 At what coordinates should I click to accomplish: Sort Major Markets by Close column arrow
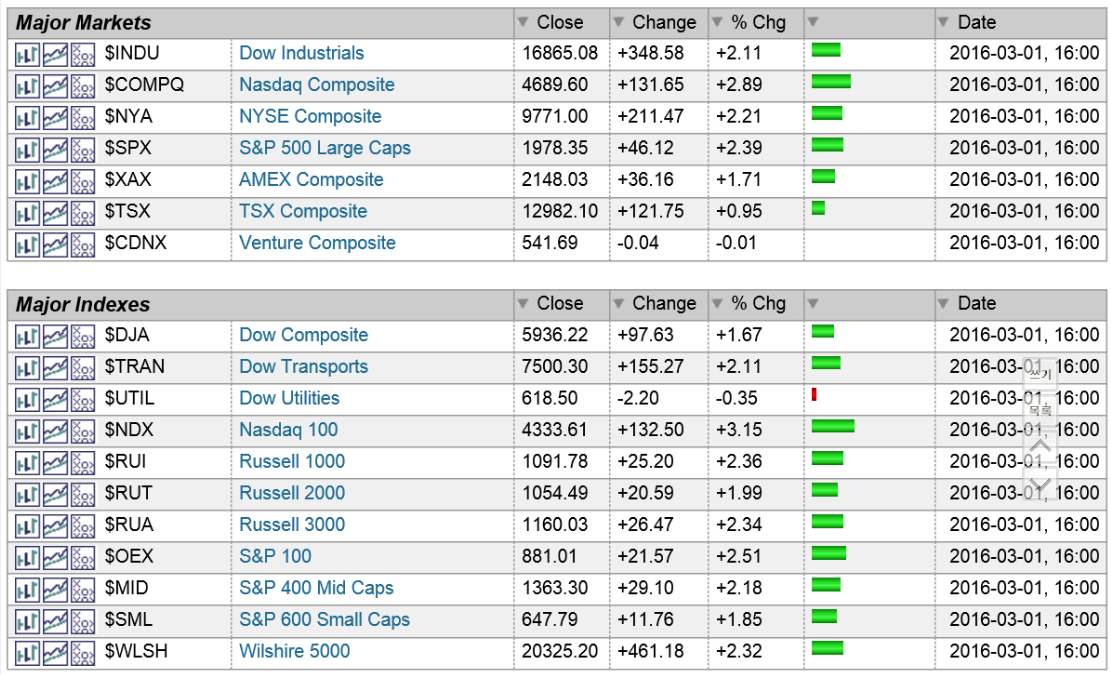click(x=523, y=22)
